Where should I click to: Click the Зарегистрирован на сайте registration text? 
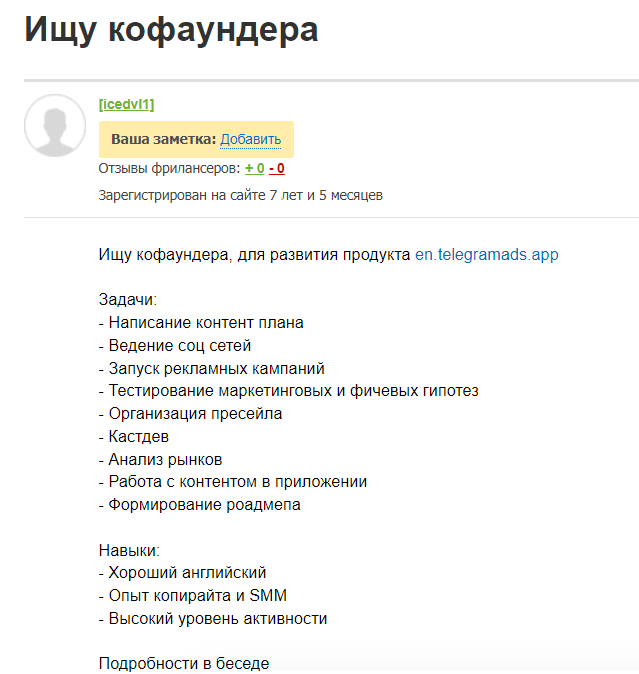pos(241,195)
